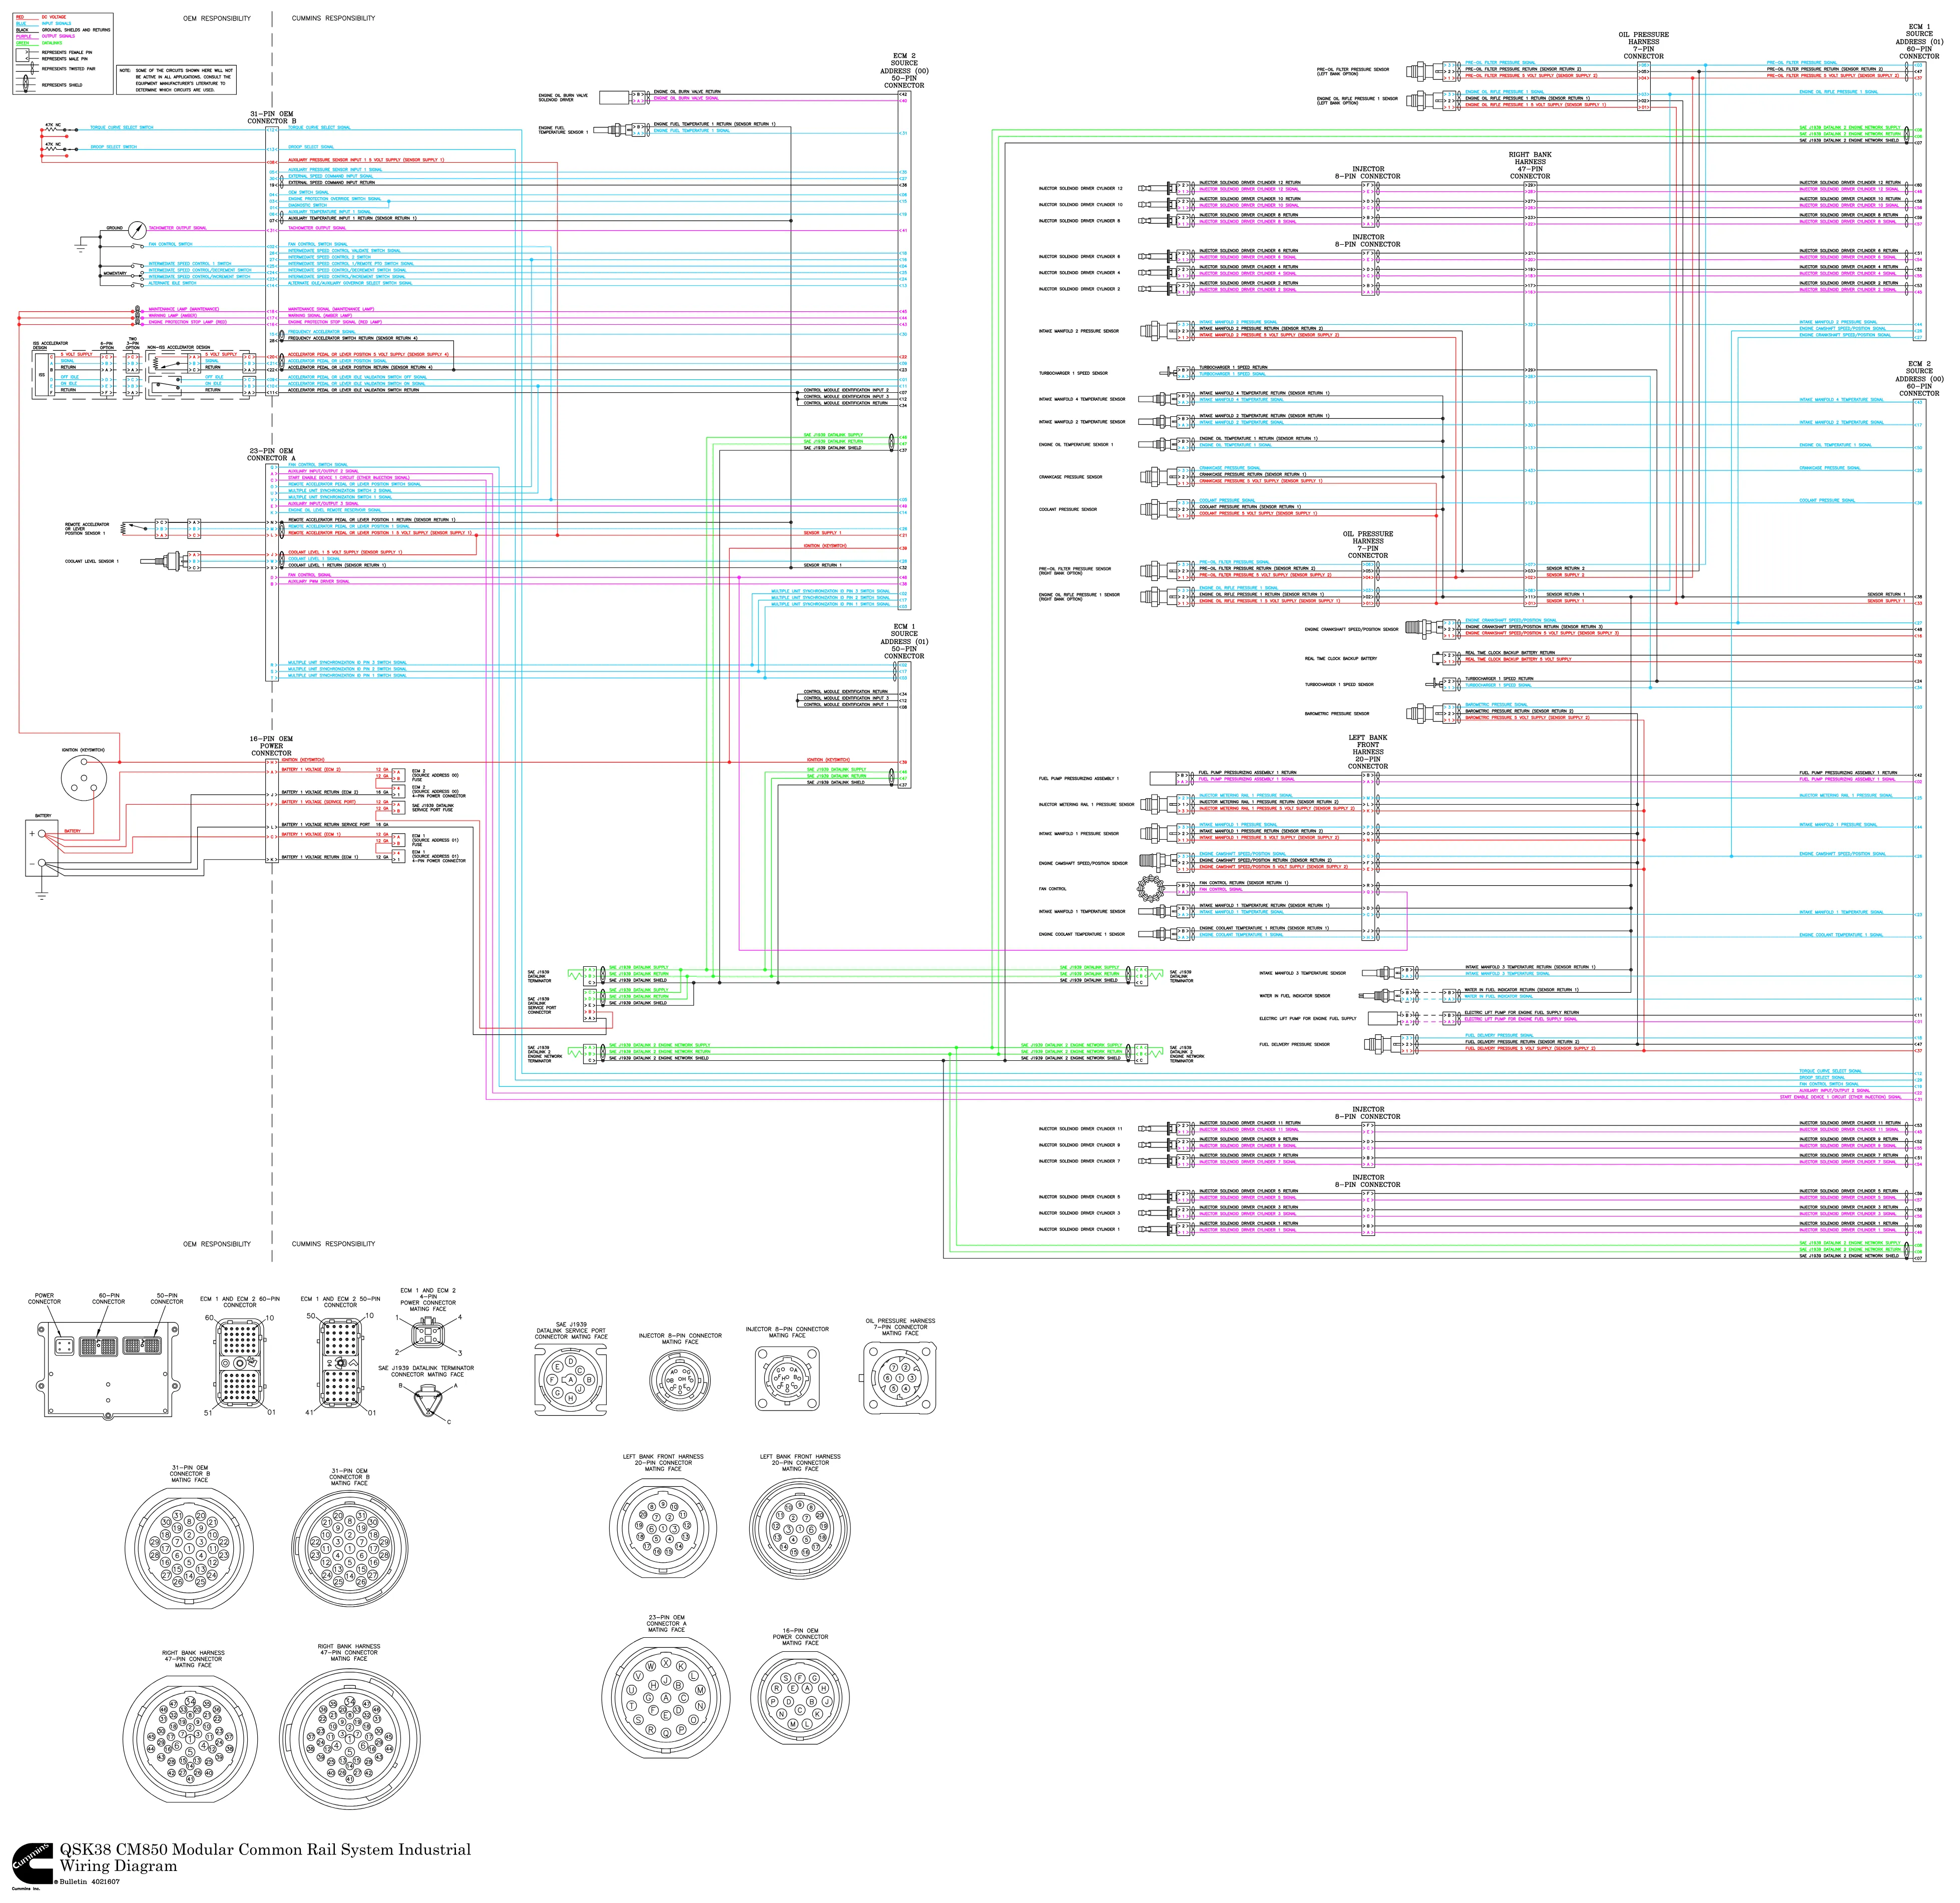Image resolution: width=1960 pixels, height=1903 pixels.
Task: Click the 'CRANKCASE PRESSURE SENSOR' label
Action: [1070, 477]
